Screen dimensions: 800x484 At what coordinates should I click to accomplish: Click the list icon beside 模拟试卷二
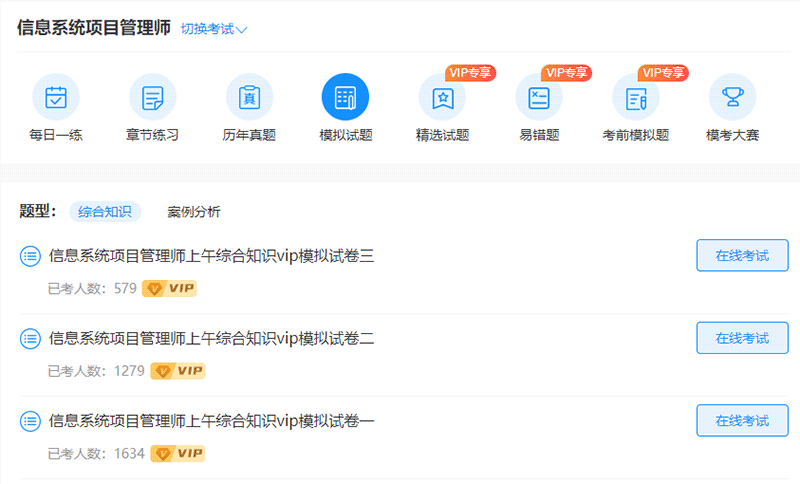(x=30, y=338)
